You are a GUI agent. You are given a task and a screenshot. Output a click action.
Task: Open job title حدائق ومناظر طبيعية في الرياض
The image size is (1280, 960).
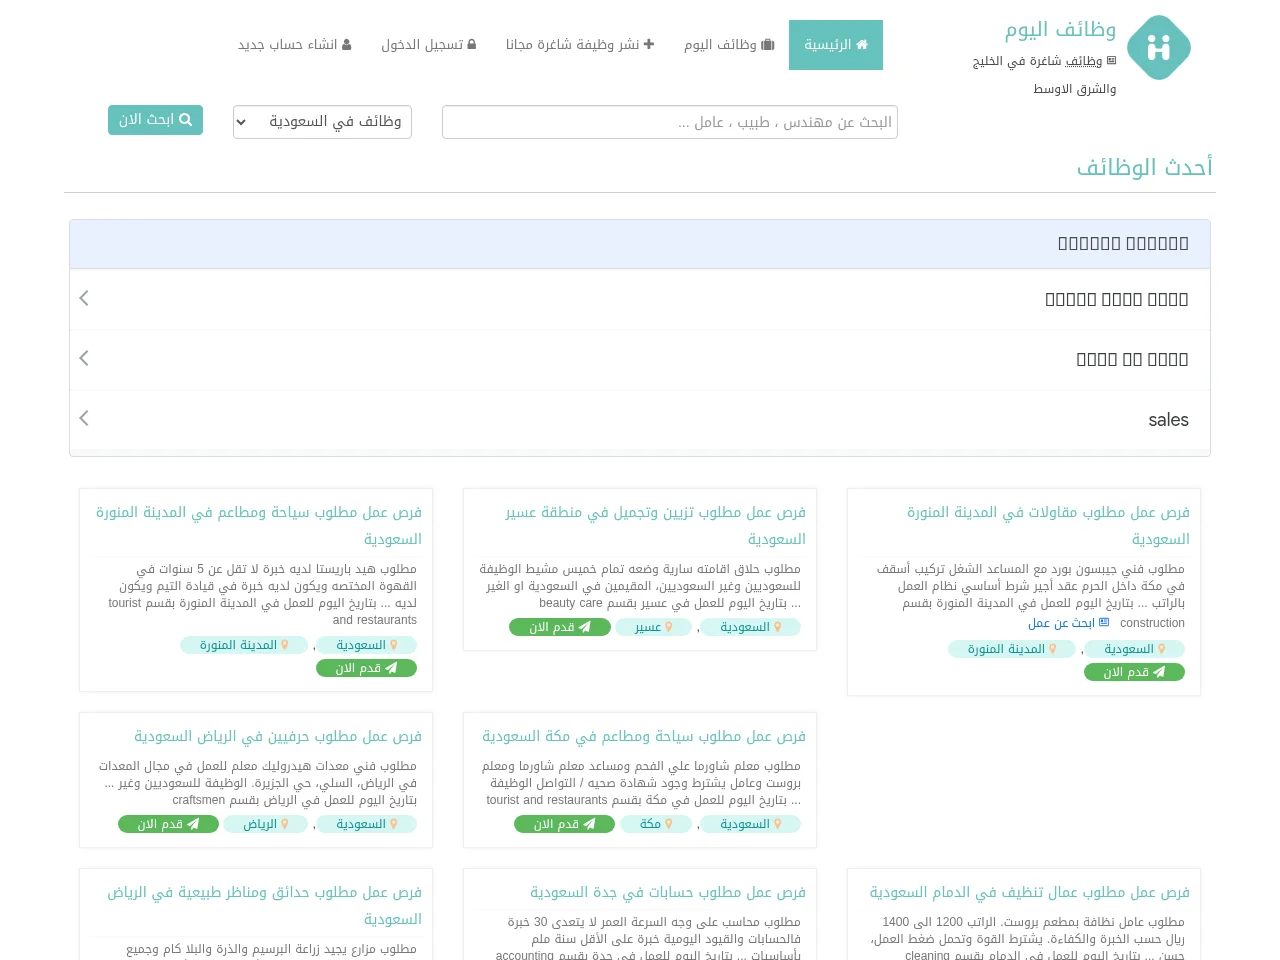[x=264, y=905]
